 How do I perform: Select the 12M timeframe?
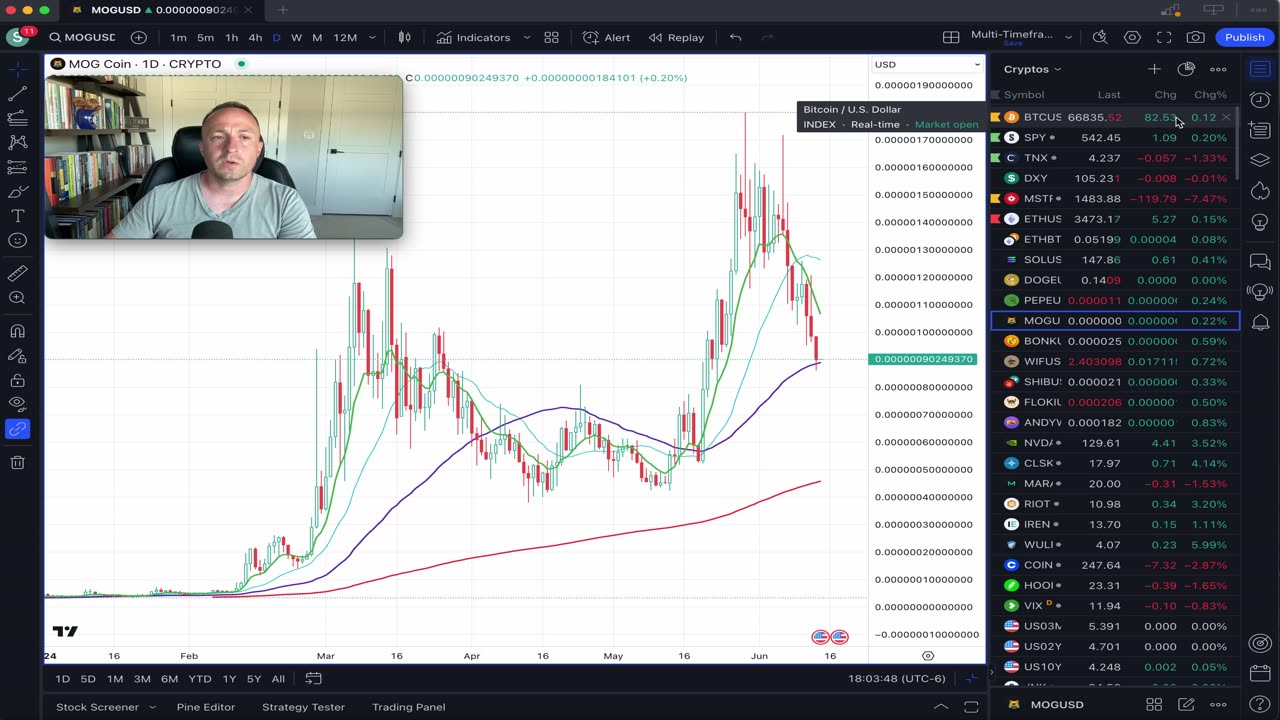(x=345, y=37)
